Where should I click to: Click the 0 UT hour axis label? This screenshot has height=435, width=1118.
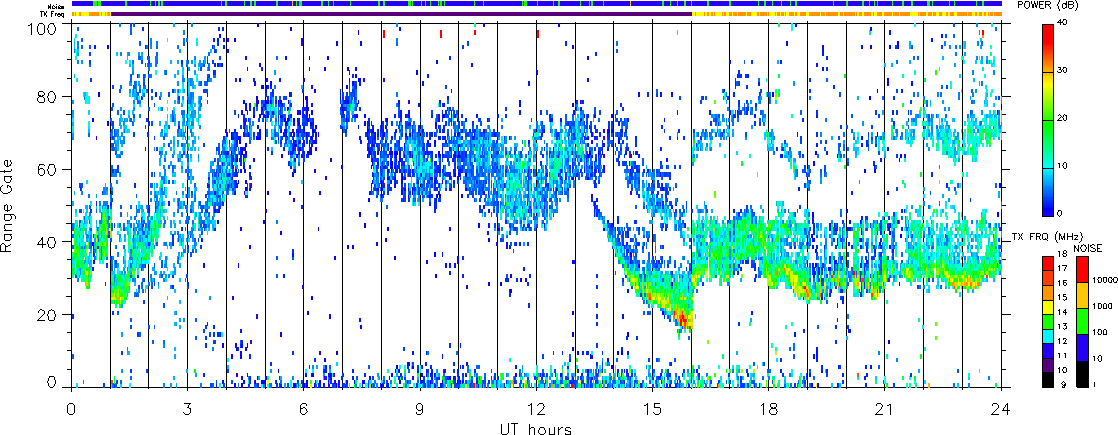pyautogui.click(x=71, y=409)
